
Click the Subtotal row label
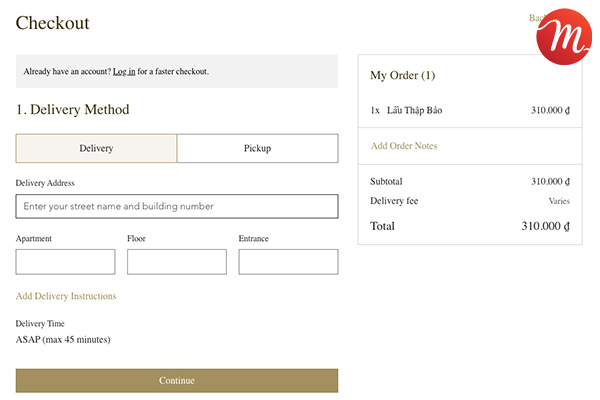tap(386, 182)
